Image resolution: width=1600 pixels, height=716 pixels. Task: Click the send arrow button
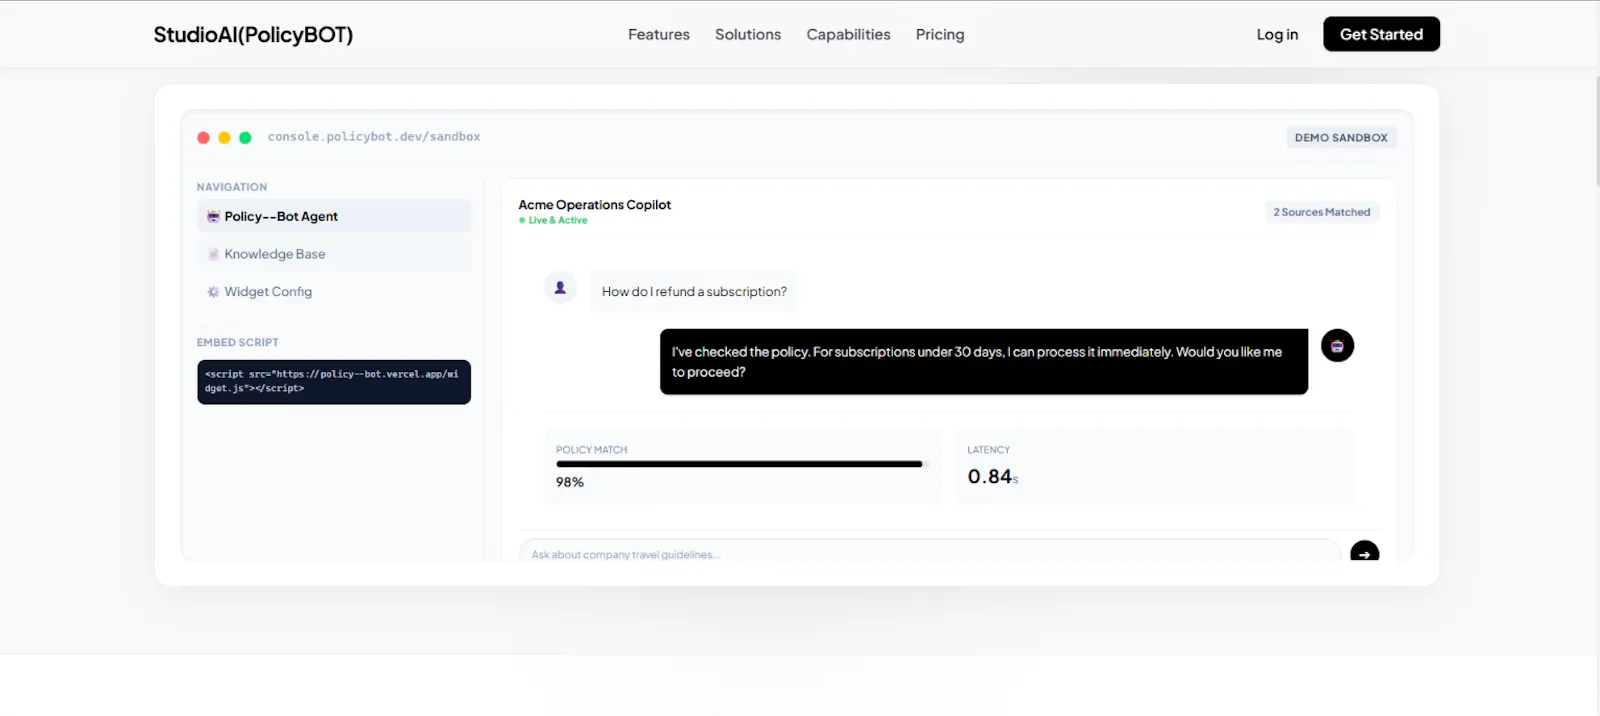(1365, 551)
